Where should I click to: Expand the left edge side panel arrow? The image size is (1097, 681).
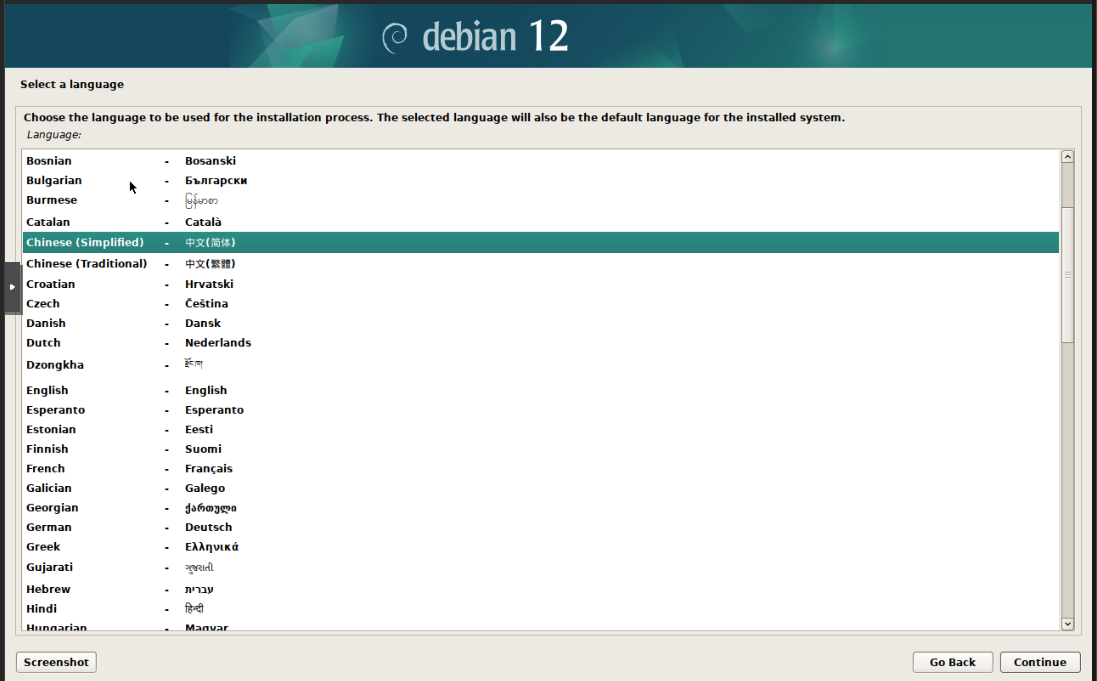coord(12,287)
